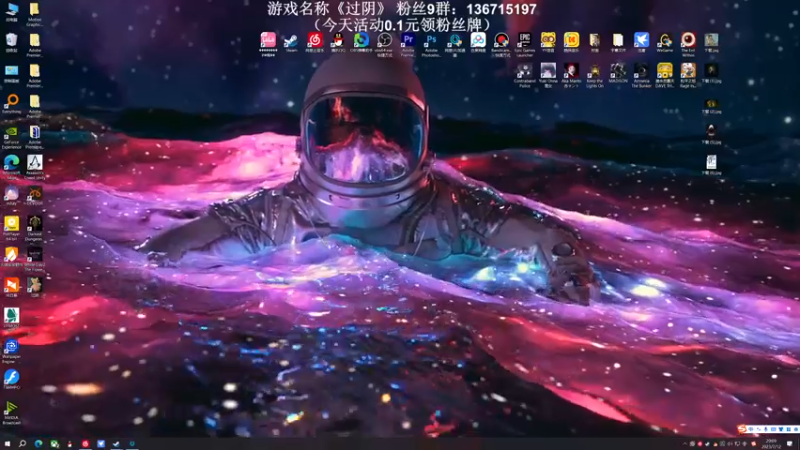Click the taskbar clock and date
The width and height of the screenshot is (800, 450).
[771, 444]
